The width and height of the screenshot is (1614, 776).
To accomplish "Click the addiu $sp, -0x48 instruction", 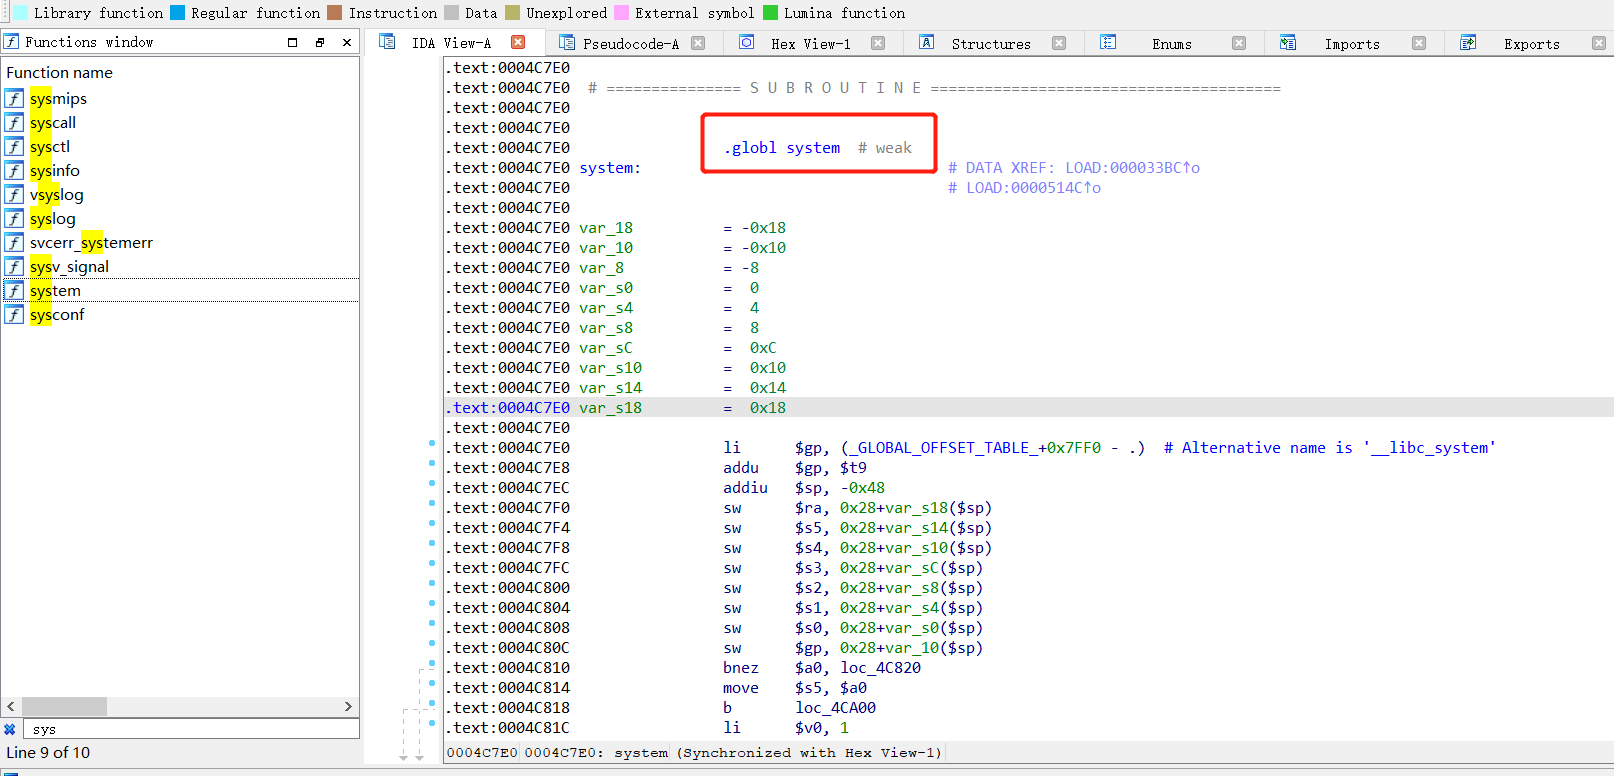I will click(x=804, y=488).
